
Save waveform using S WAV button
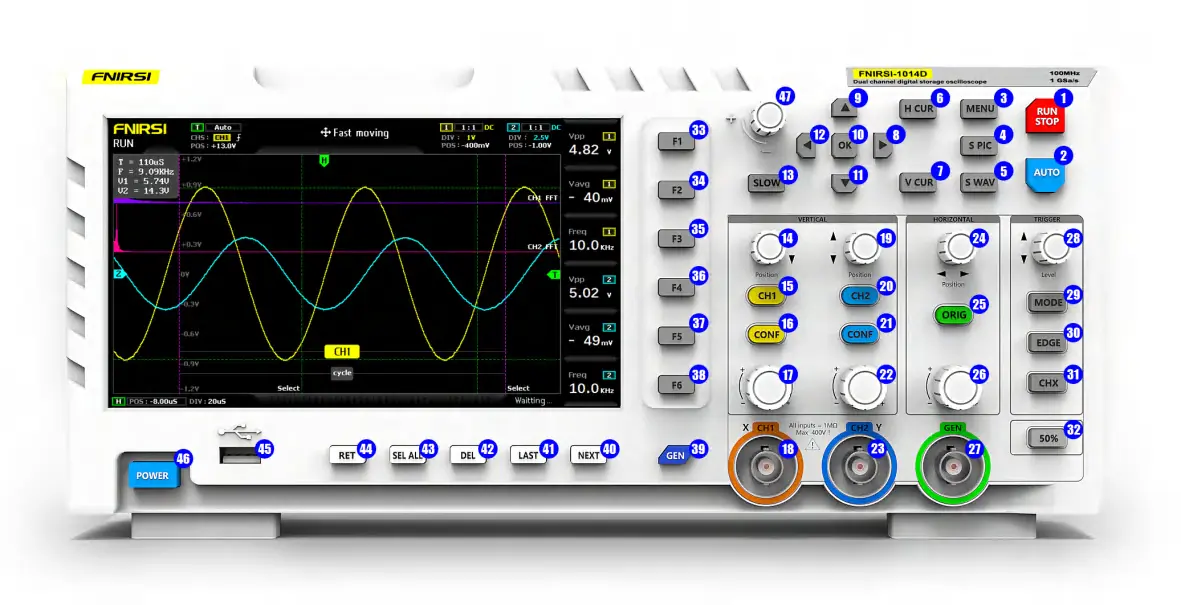pyautogui.click(x=979, y=182)
